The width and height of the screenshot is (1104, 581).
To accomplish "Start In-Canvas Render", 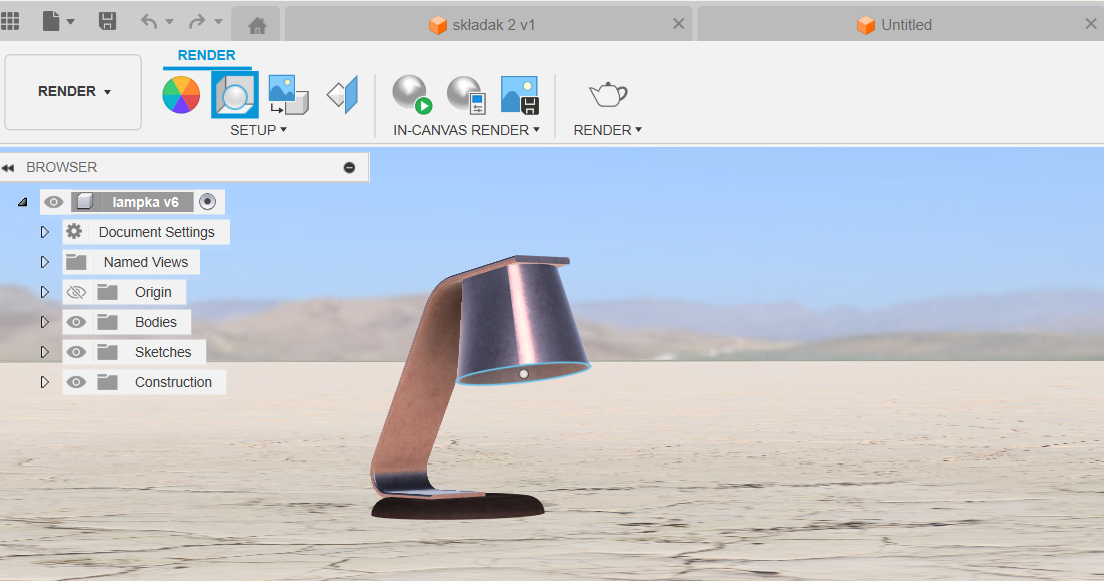I will [x=412, y=94].
